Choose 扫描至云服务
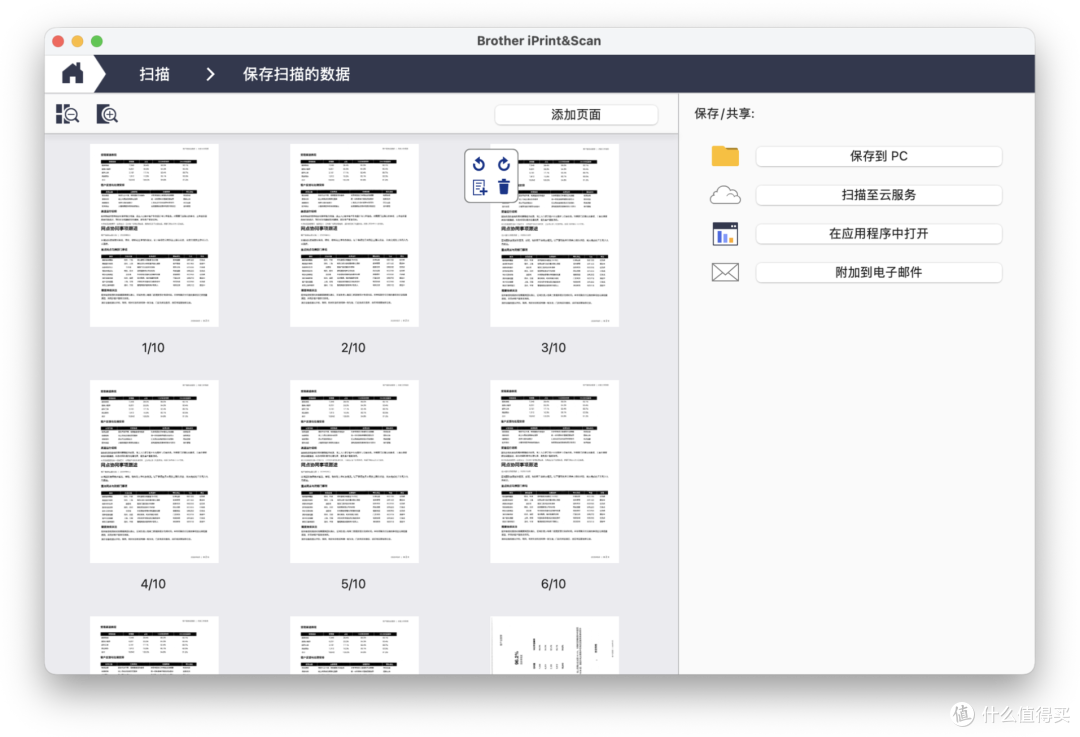Image resolution: width=1080 pixels, height=737 pixels. point(878,195)
